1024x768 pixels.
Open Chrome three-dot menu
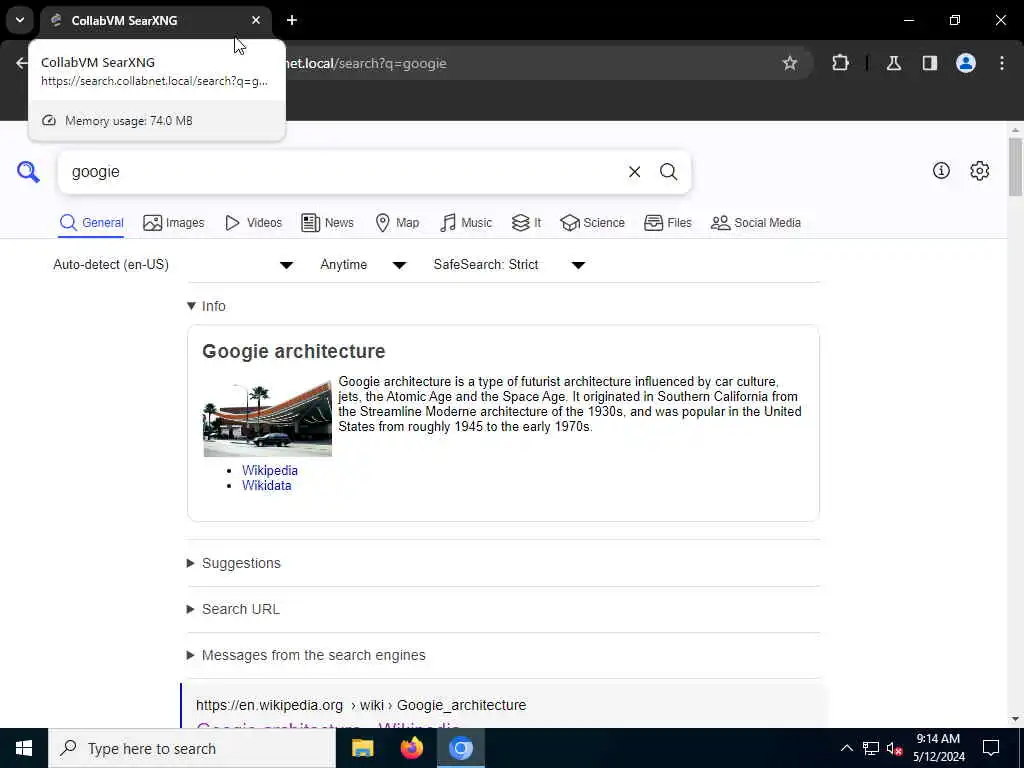tap(1002, 63)
